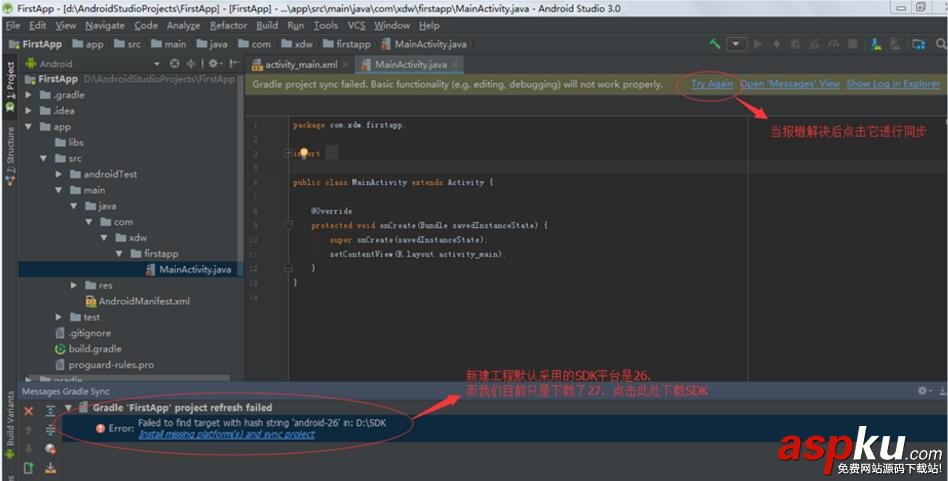
Task: Hide the Project panel with the hide icon
Action: (233, 63)
